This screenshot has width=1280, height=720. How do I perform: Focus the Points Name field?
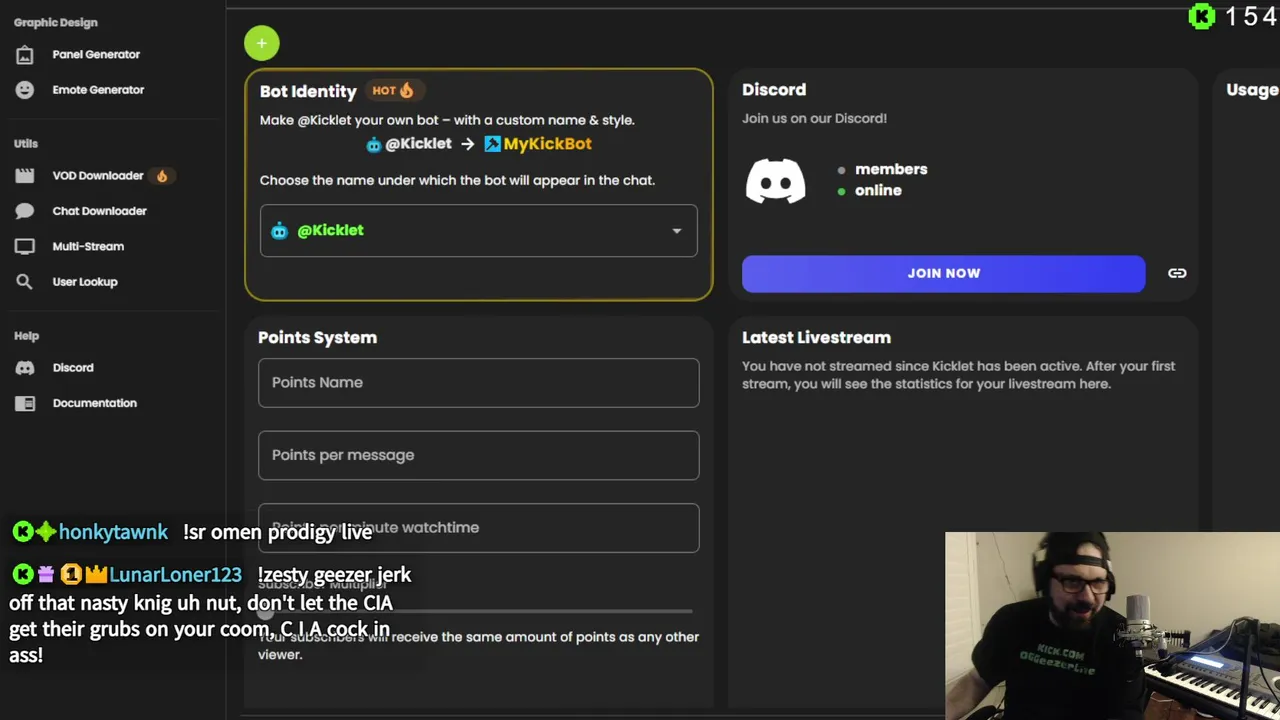coord(479,383)
